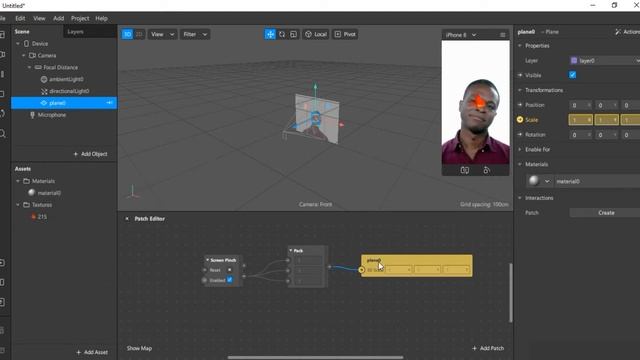
Task: Click Create patch button under Interactions
Action: coord(606,213)
